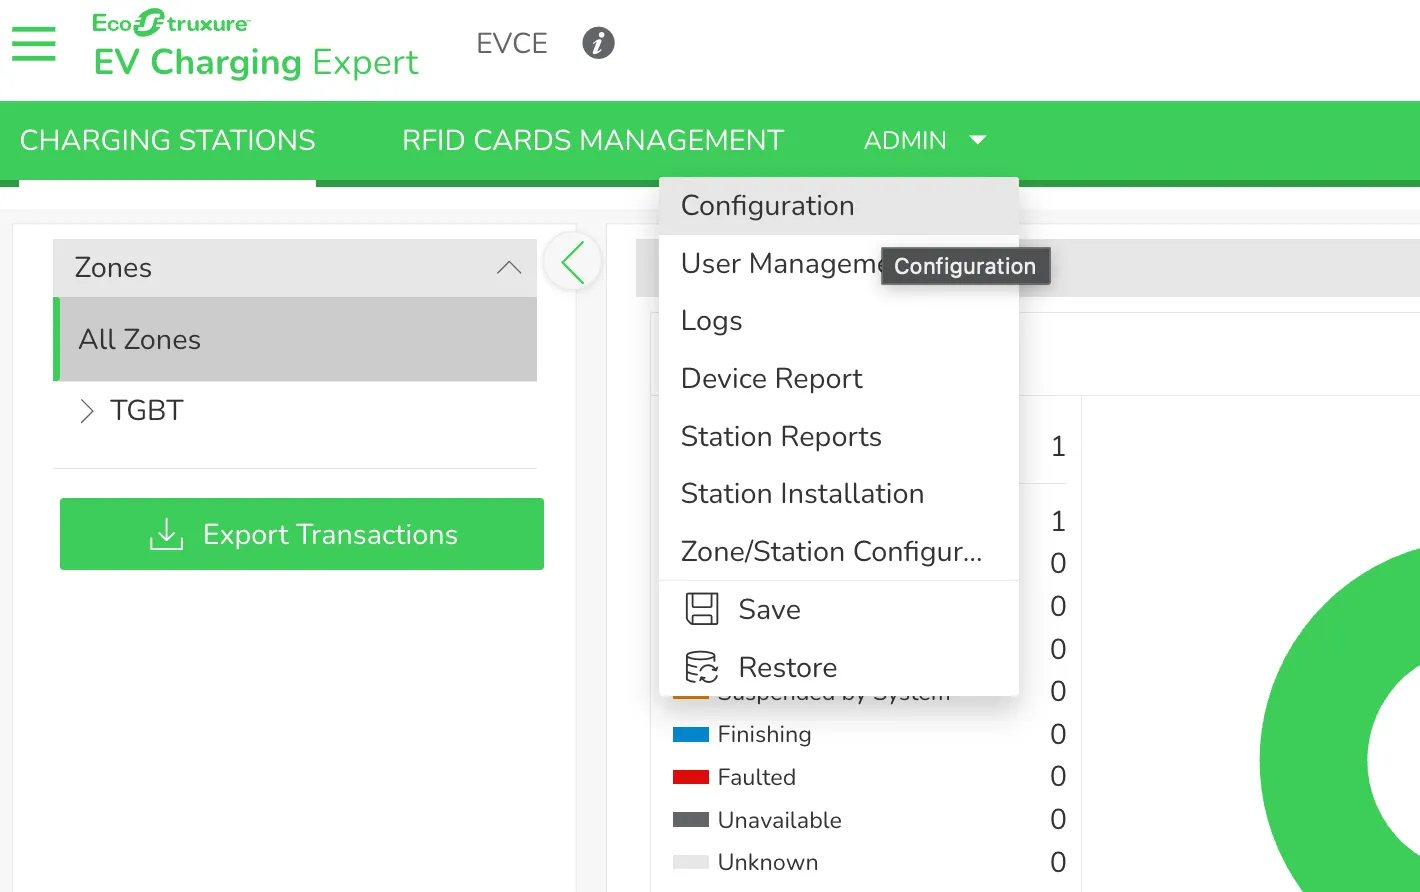This screenshot has height=892, width=1420.
Task: Click the Restore database icon
Action: click(702, 667)
